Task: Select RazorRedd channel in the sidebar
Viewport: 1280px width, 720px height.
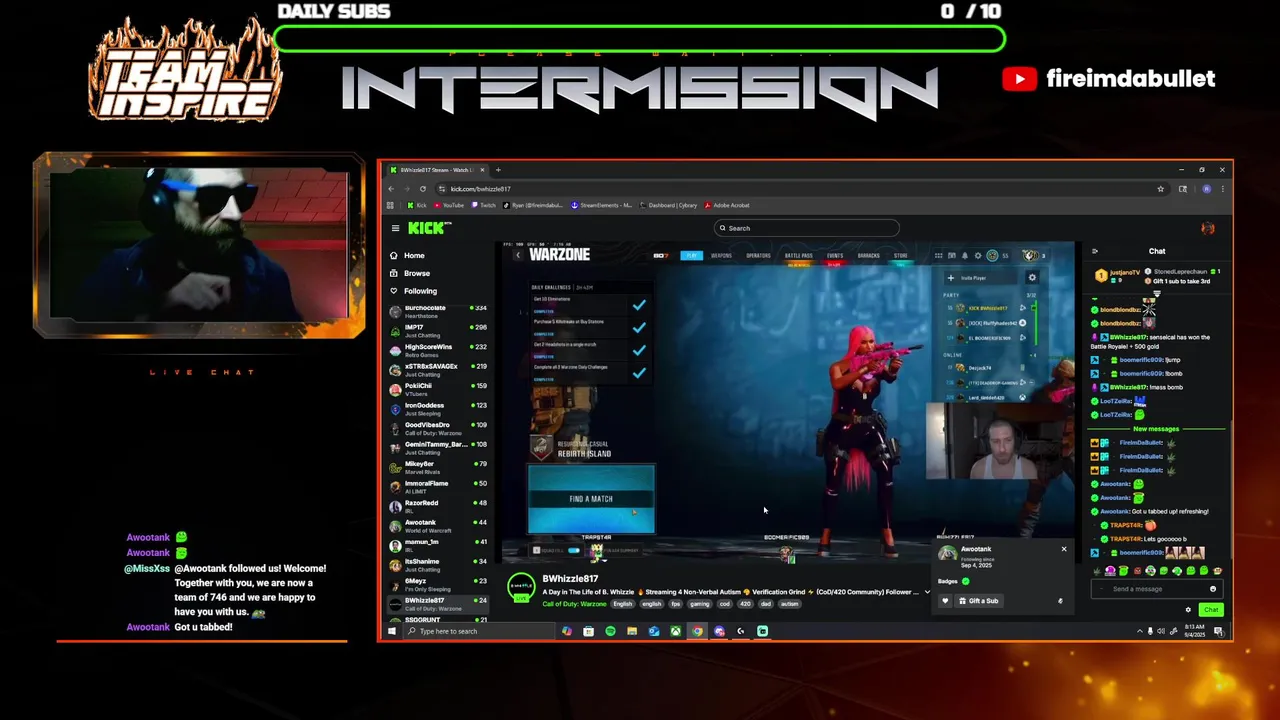Action: (x=438, y=506)
